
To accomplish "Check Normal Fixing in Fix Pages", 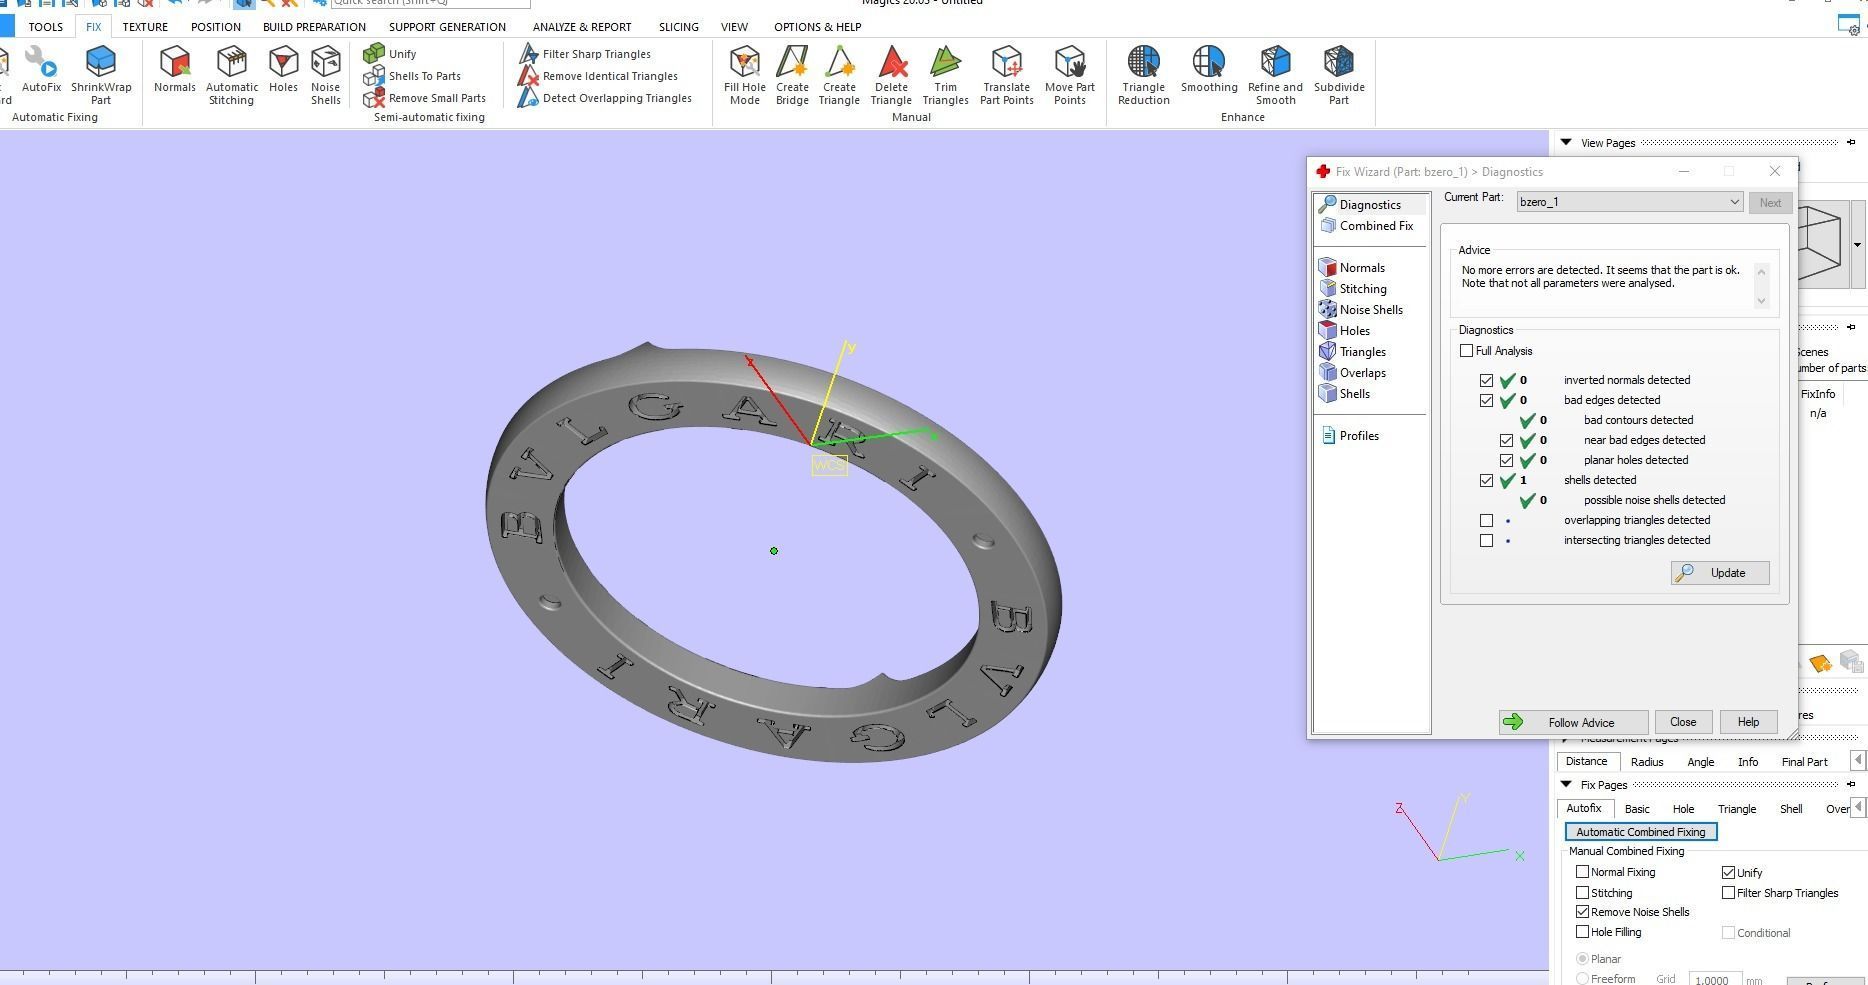I will click(x=1582, y=872).
